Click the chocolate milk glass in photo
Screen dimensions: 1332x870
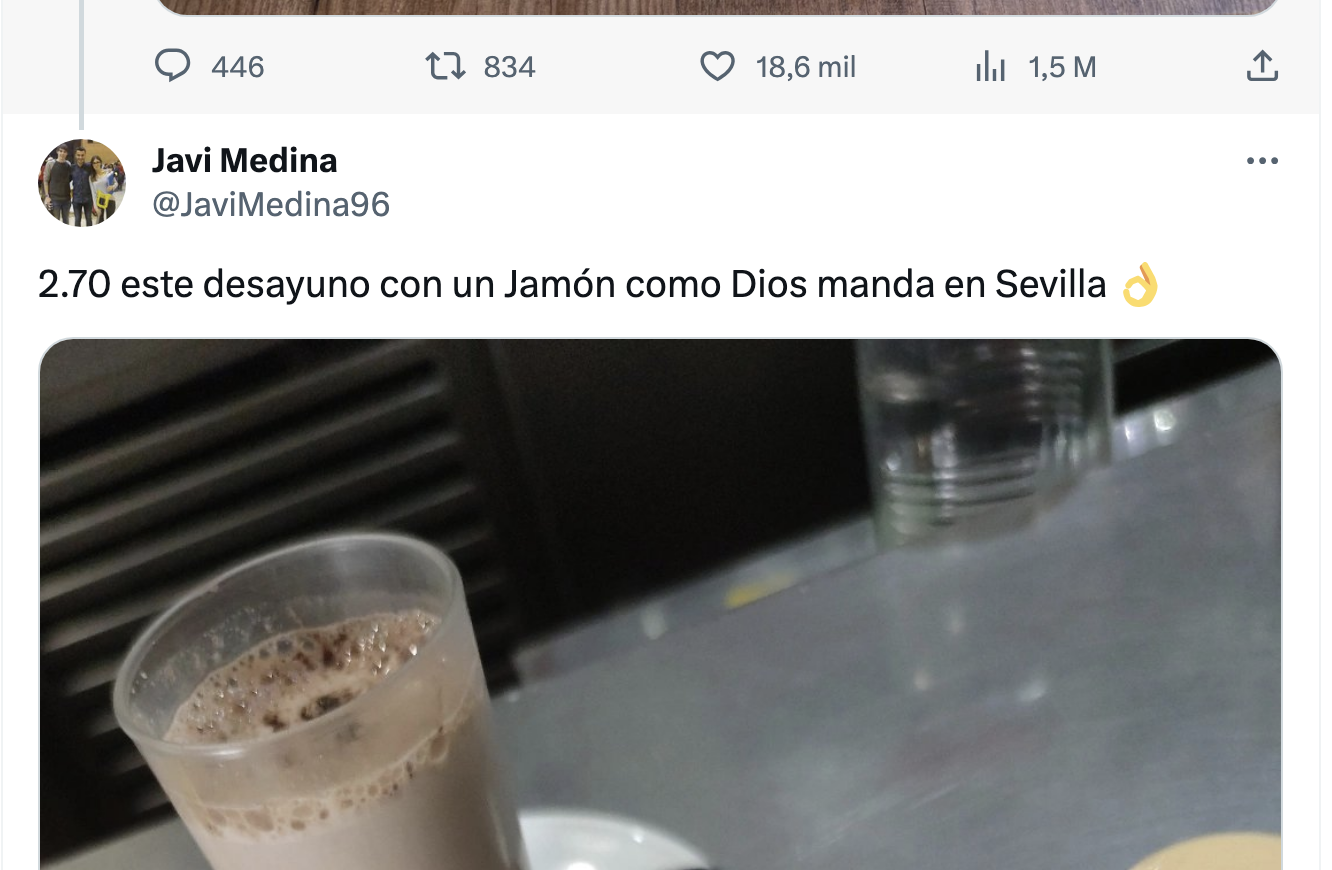[x=320, y=710]
